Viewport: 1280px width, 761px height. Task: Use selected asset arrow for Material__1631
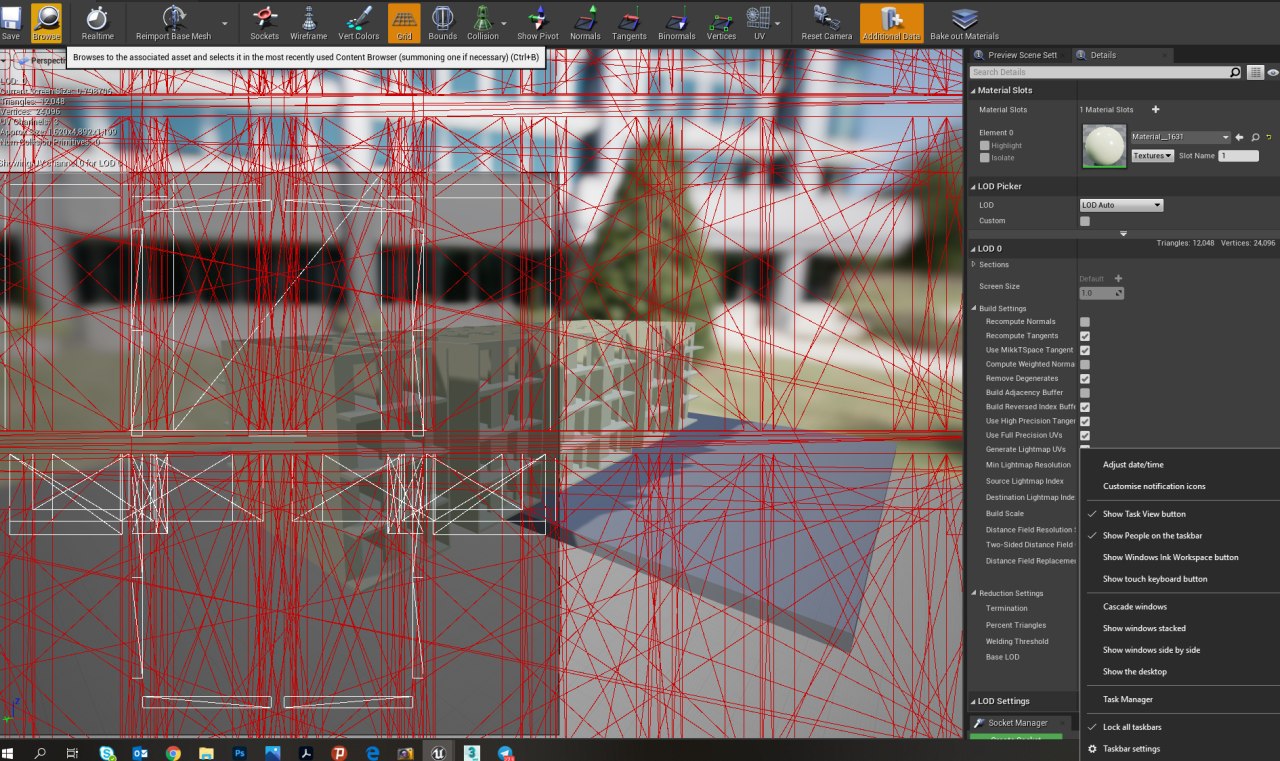pos(1240,137)
